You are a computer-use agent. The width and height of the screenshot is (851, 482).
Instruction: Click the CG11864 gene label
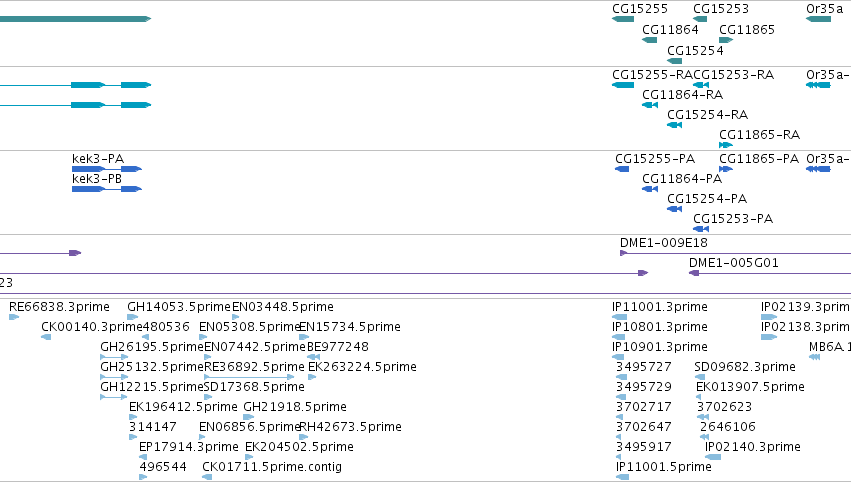click(670, 30)
